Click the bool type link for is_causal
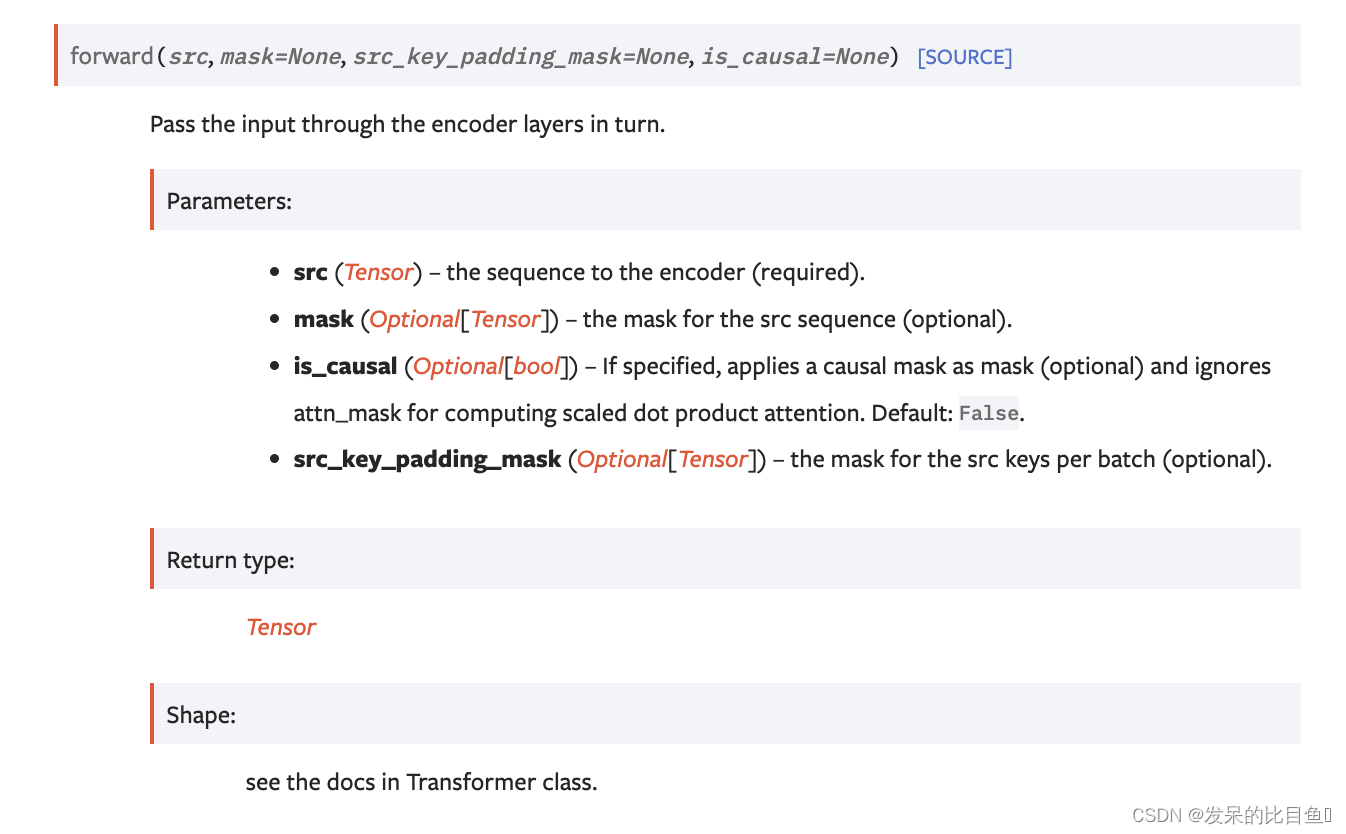The image size is (1346, 834). (536, 366)
